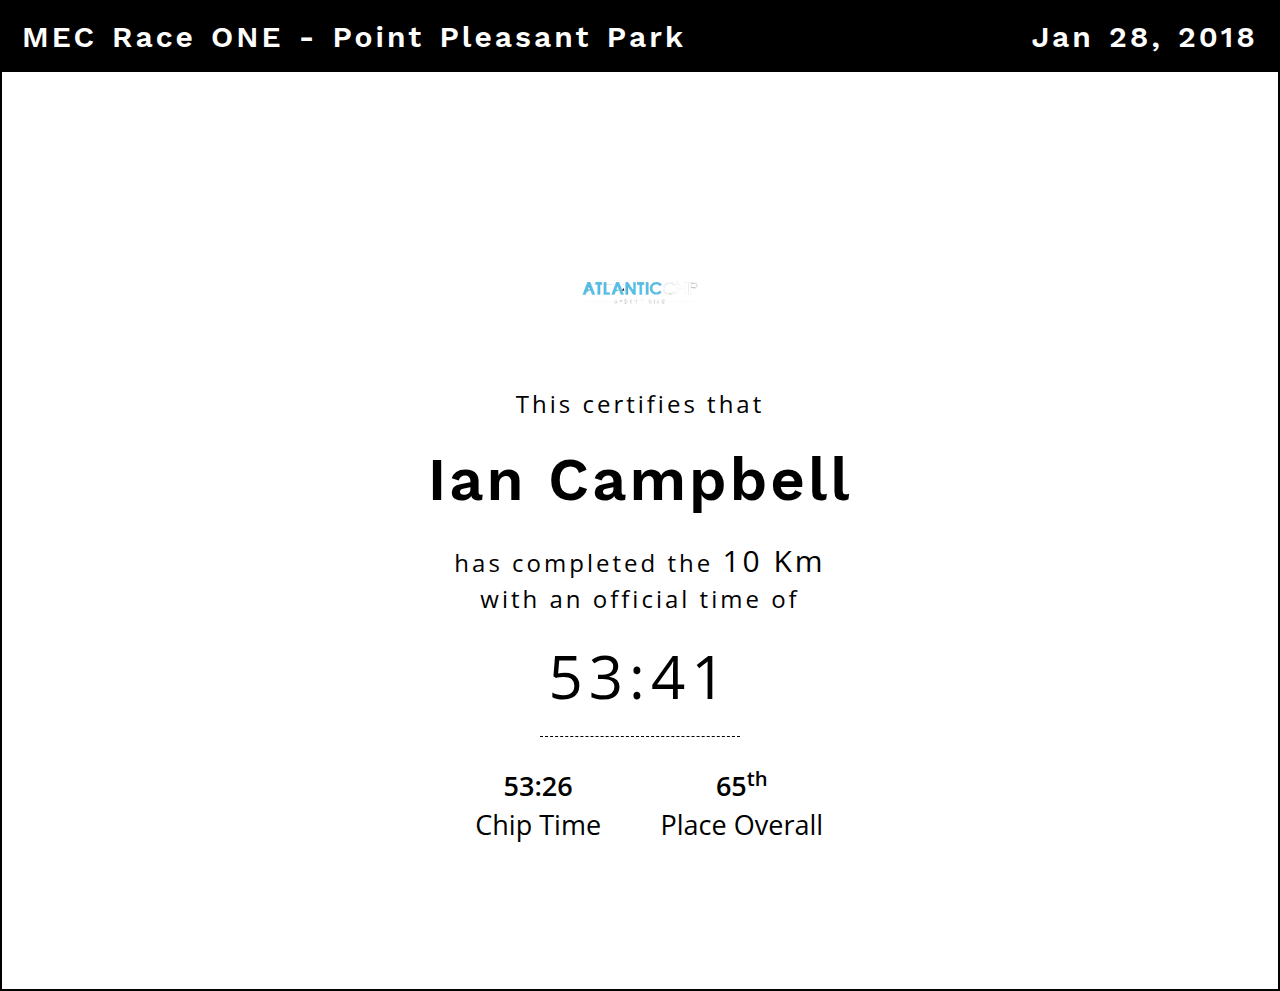Click the dotted divider line
The width and height of the screenshot is (1280, 991).
(639, 736)
